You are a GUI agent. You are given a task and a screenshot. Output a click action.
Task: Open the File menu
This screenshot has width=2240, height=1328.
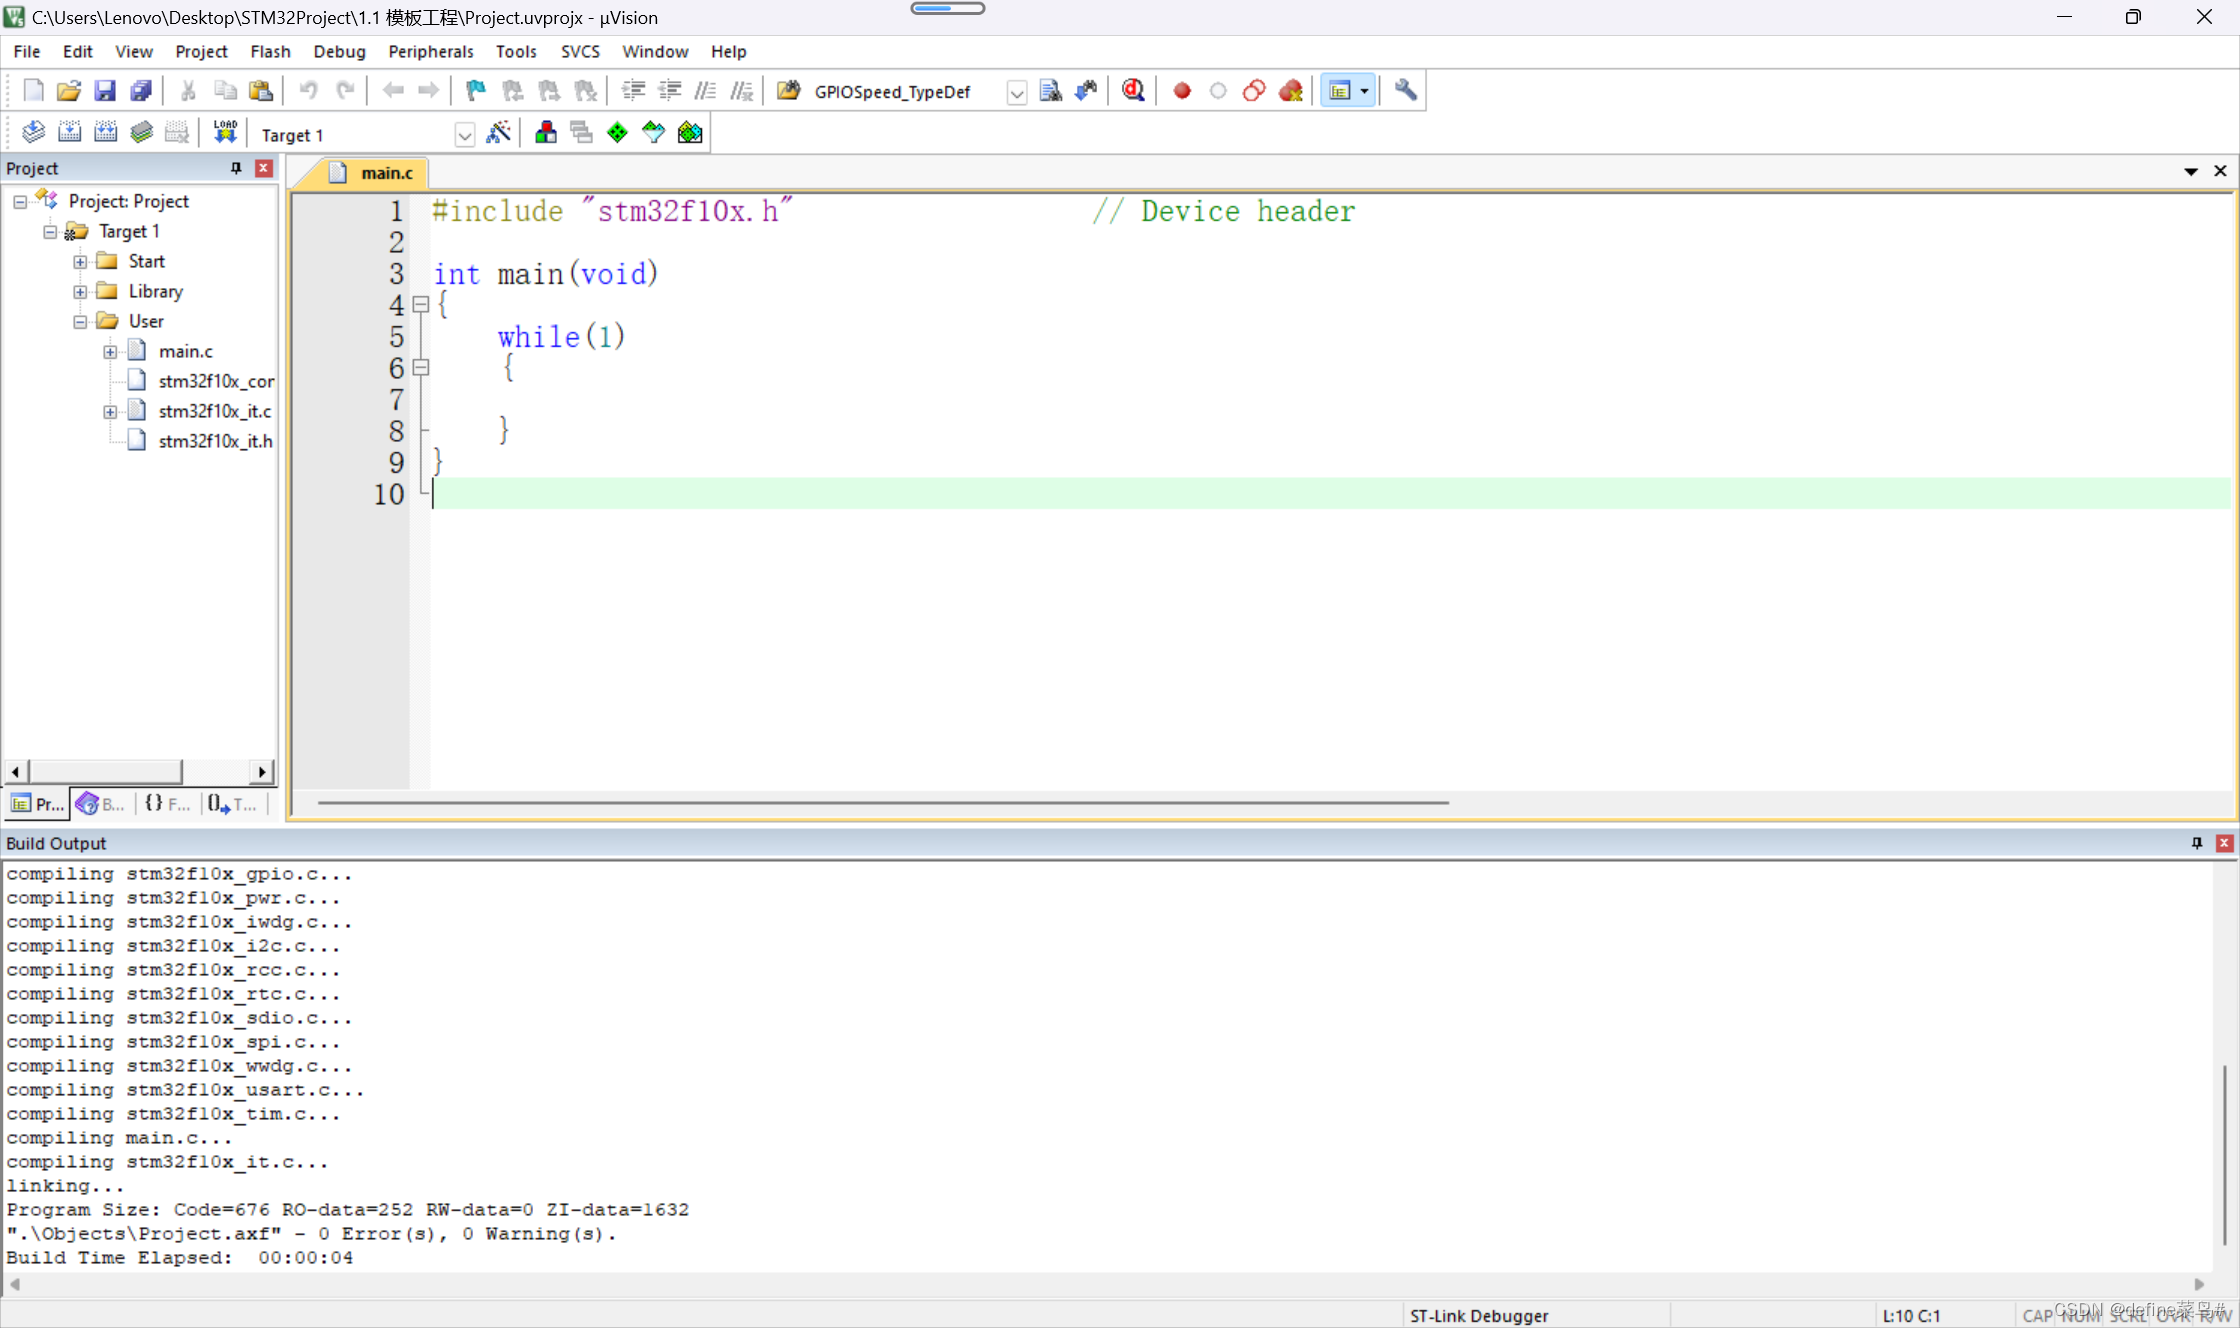pos(27,51)
